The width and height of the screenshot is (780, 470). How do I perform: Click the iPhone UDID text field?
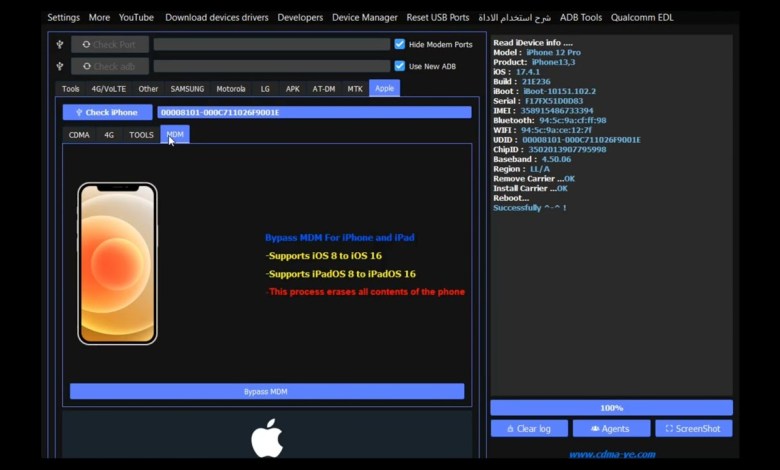(x=314, y=112)
